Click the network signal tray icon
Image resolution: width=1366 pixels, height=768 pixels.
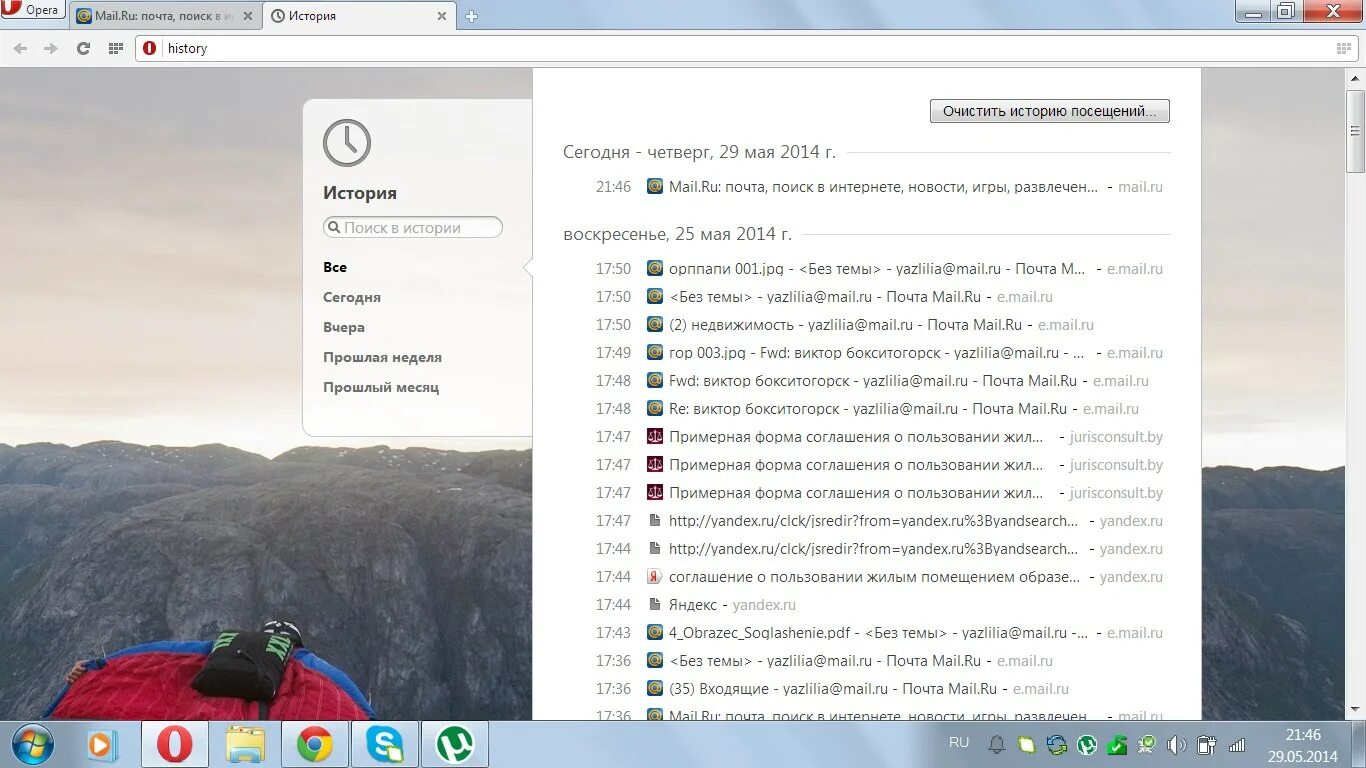click(x=1237, y=745)
